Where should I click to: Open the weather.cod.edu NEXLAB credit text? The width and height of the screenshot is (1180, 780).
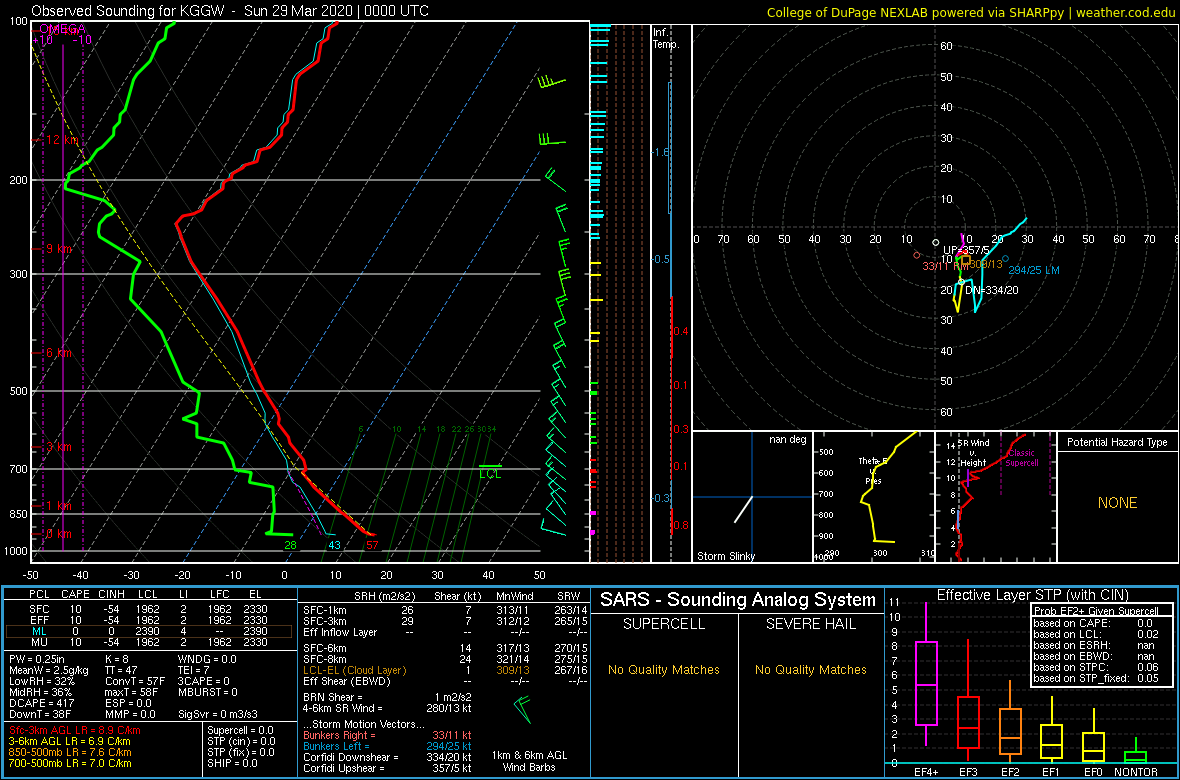click(x=972, y=11)
